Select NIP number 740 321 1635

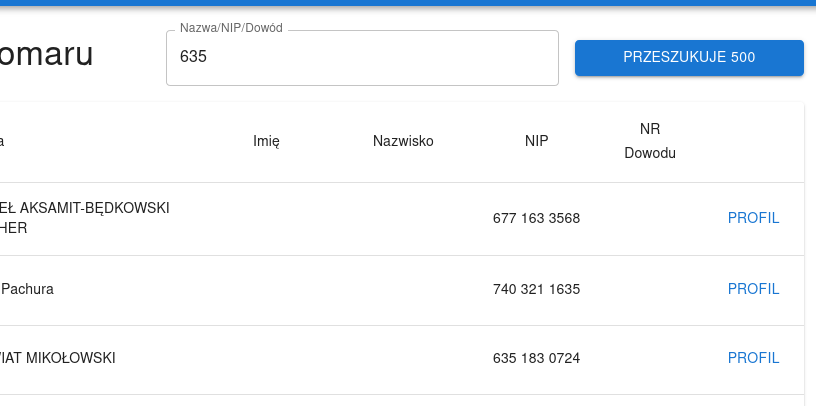click(x=536, y=289)
